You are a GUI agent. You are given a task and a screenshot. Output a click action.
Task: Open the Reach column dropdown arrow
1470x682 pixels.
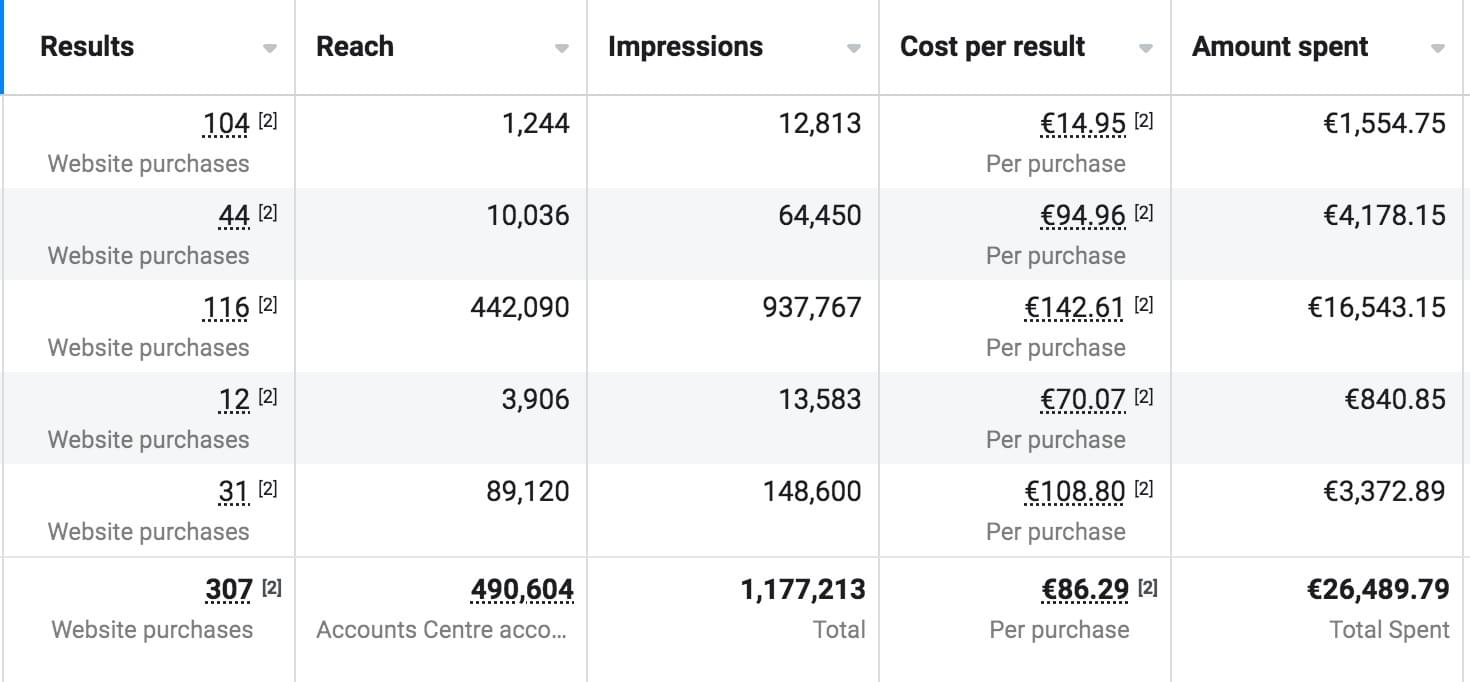tap(561, 49)
